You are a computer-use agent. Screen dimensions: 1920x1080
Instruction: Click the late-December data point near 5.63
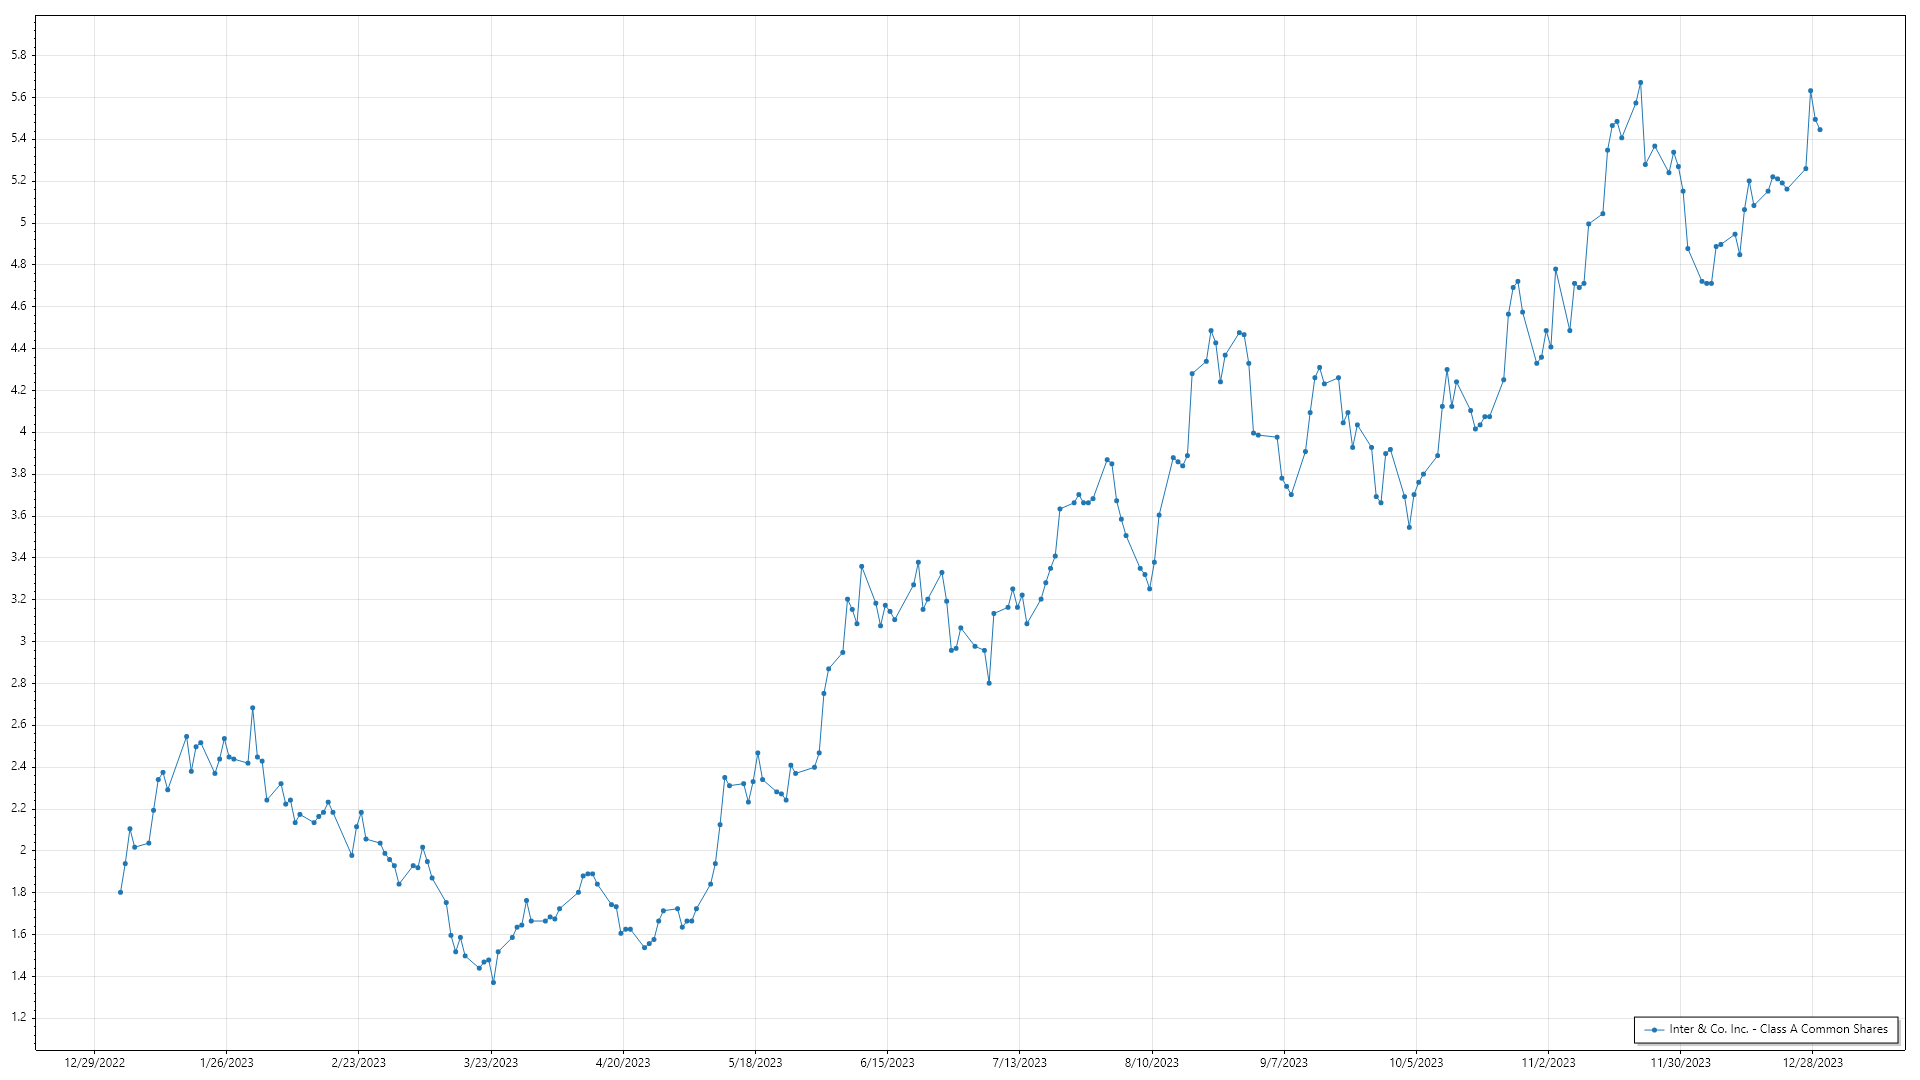(1810, 91)
